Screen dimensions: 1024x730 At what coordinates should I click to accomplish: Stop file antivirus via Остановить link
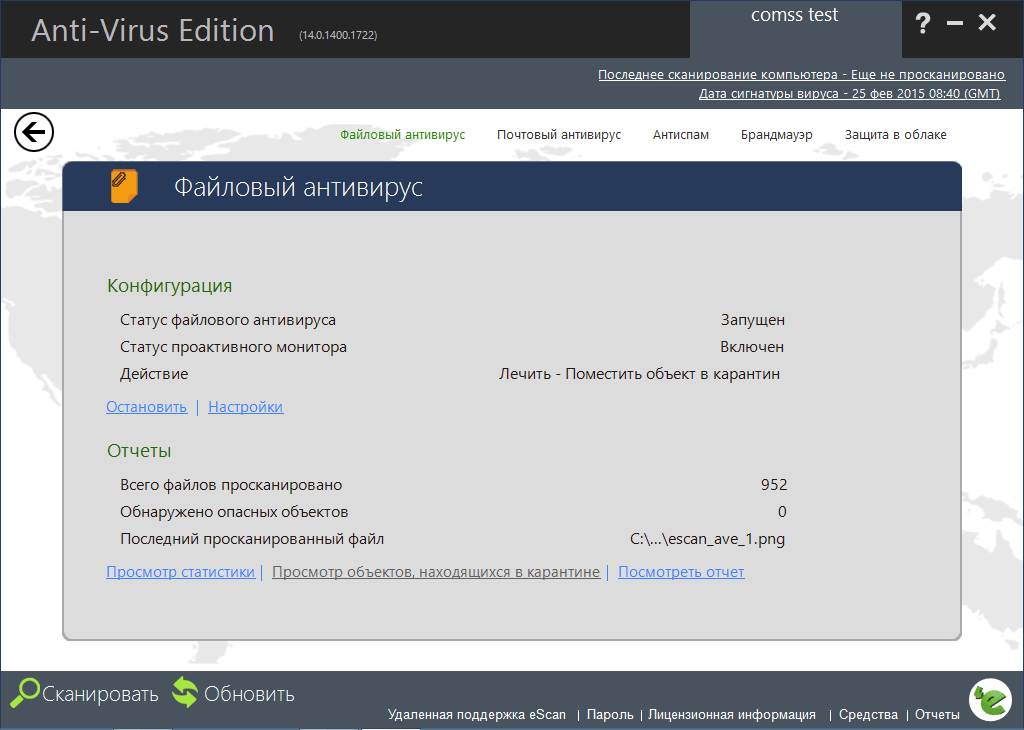(x=145, y=407)
